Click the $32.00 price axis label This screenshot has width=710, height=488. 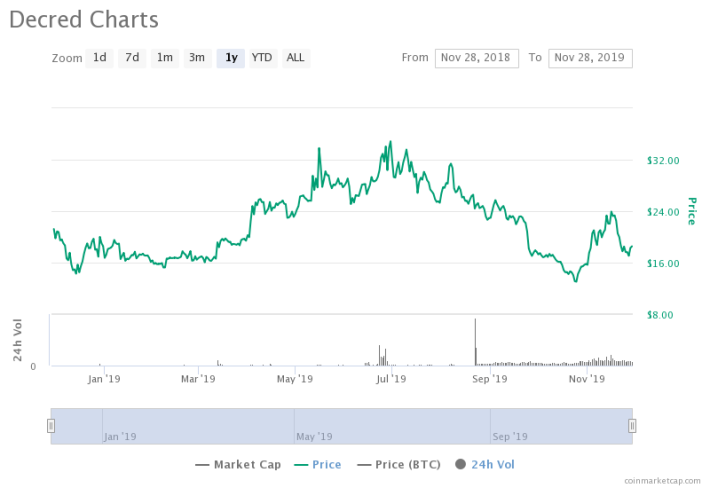coord(663,161)
